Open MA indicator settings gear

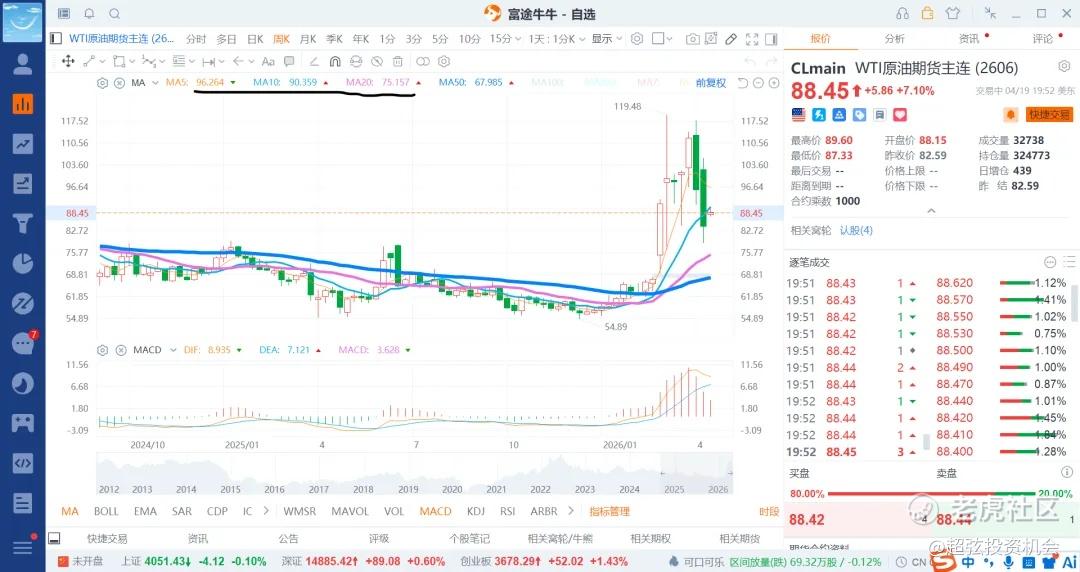pyautogui.click(x=103, y=83)
